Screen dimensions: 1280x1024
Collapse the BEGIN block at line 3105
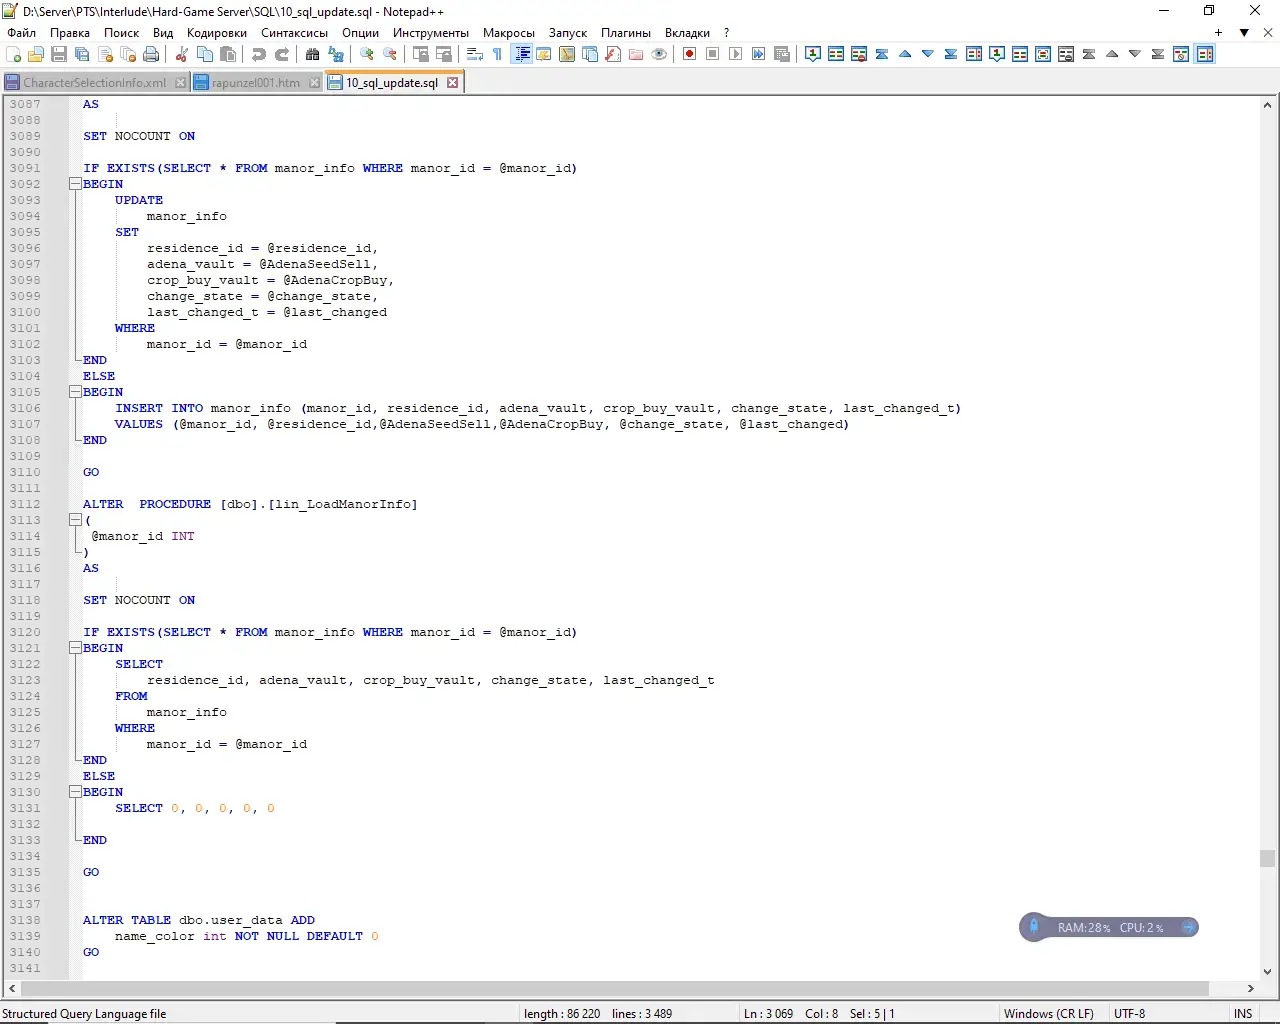coord(75,392)
